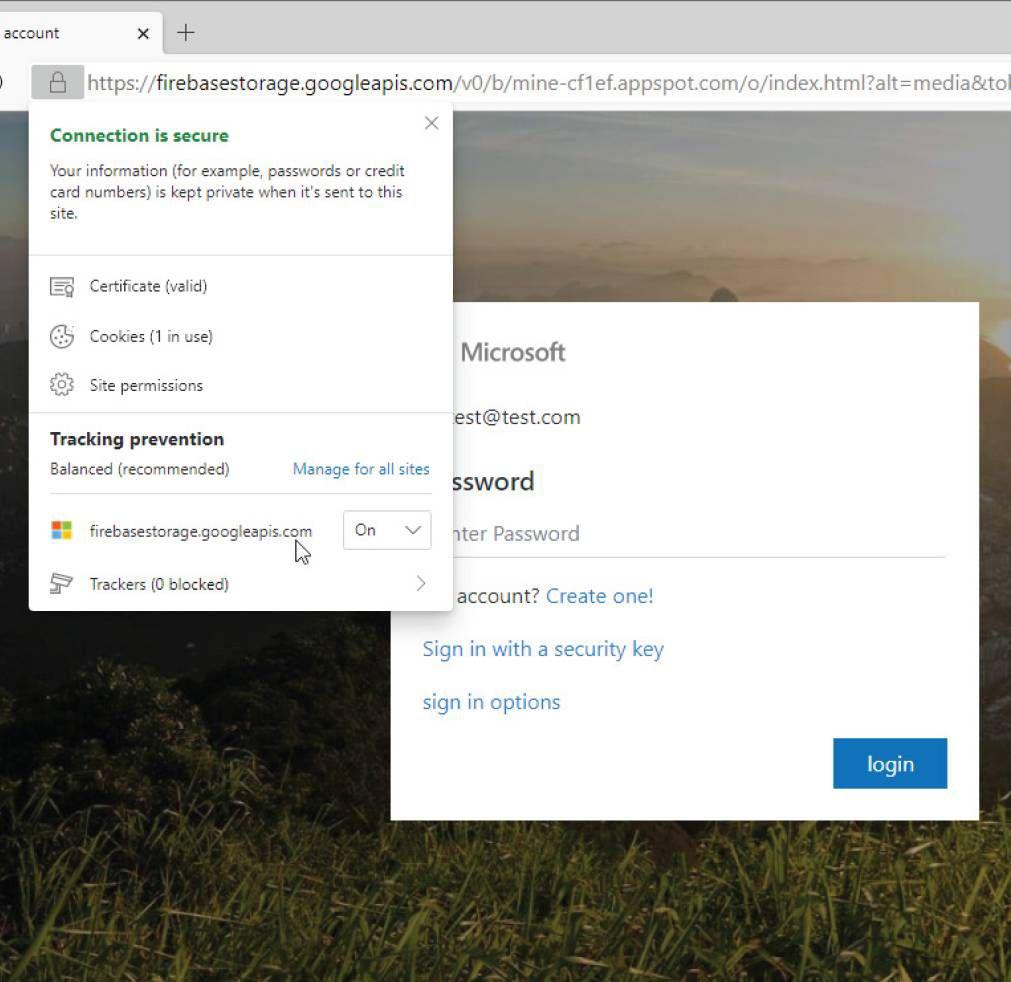Screen dimensions: 1011x982
Task: Expand Trackers row chevron arrow
Action: (421, 584)
